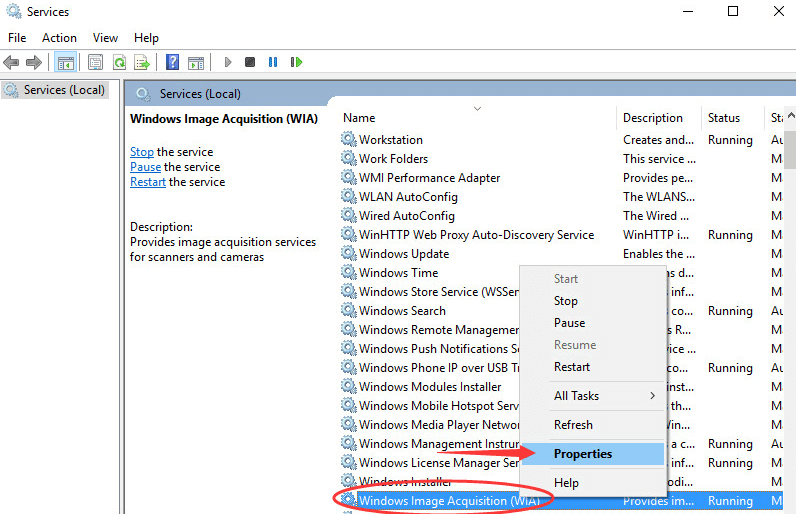Expand the All Tasks submenu
796x514 pixels.
pyautogui.click(x=593, y=396)
